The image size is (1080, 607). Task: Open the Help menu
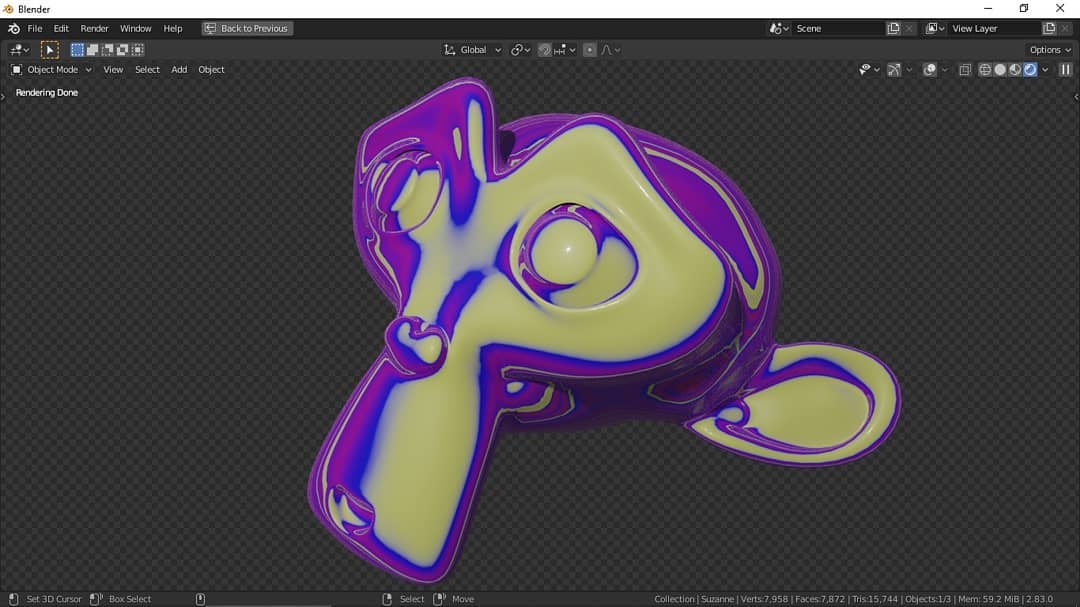pos(173,29)
